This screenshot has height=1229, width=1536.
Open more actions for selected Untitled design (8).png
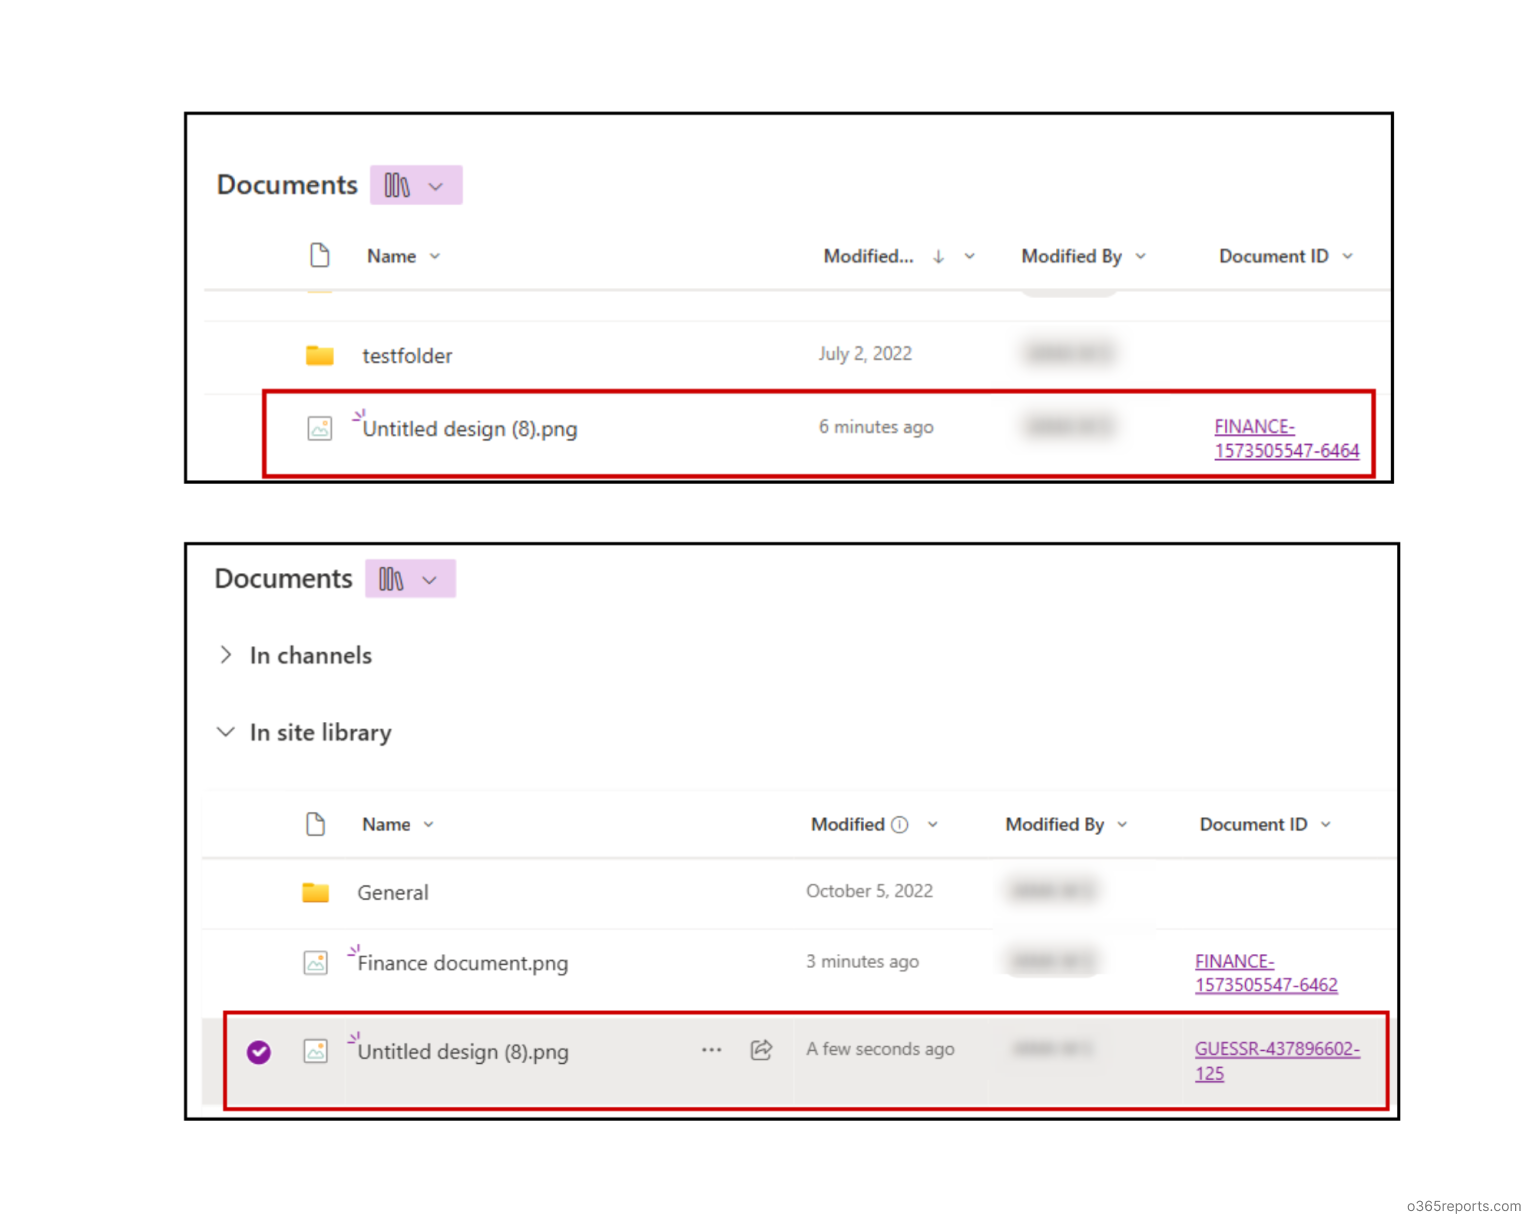(x=712, y=1050)
